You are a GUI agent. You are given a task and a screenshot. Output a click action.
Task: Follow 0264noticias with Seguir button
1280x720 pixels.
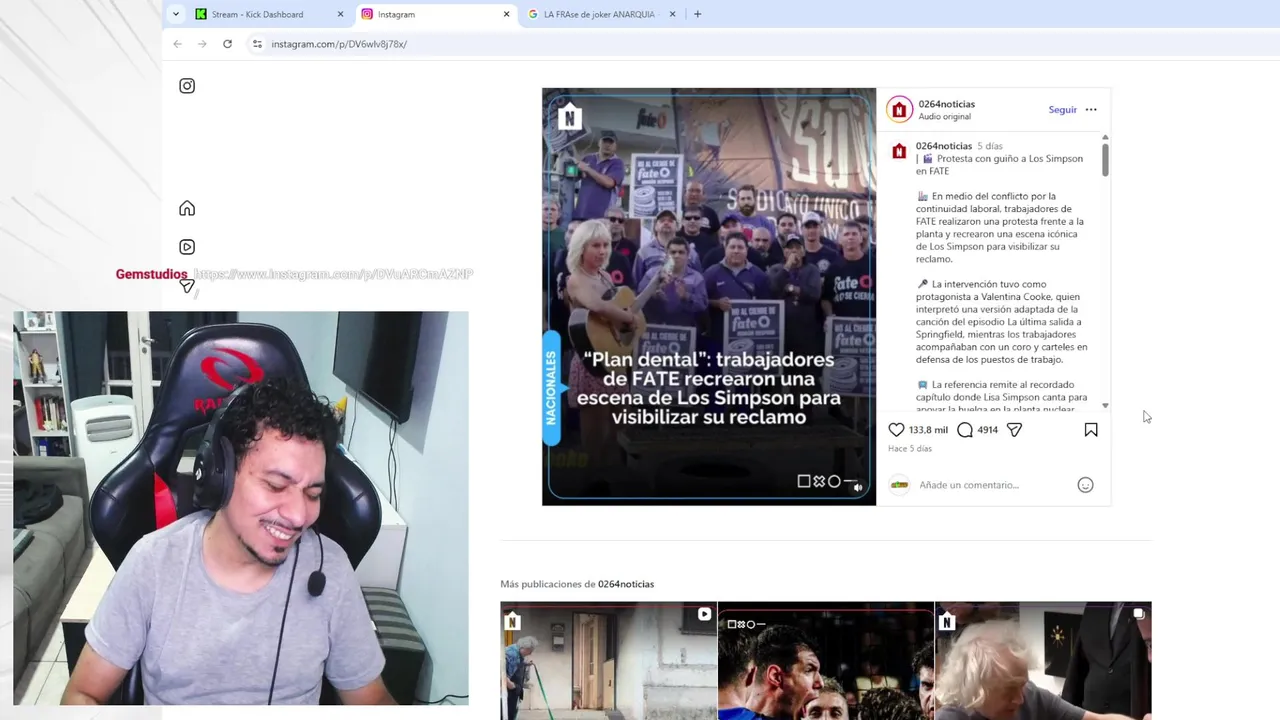pos(1062,110)
